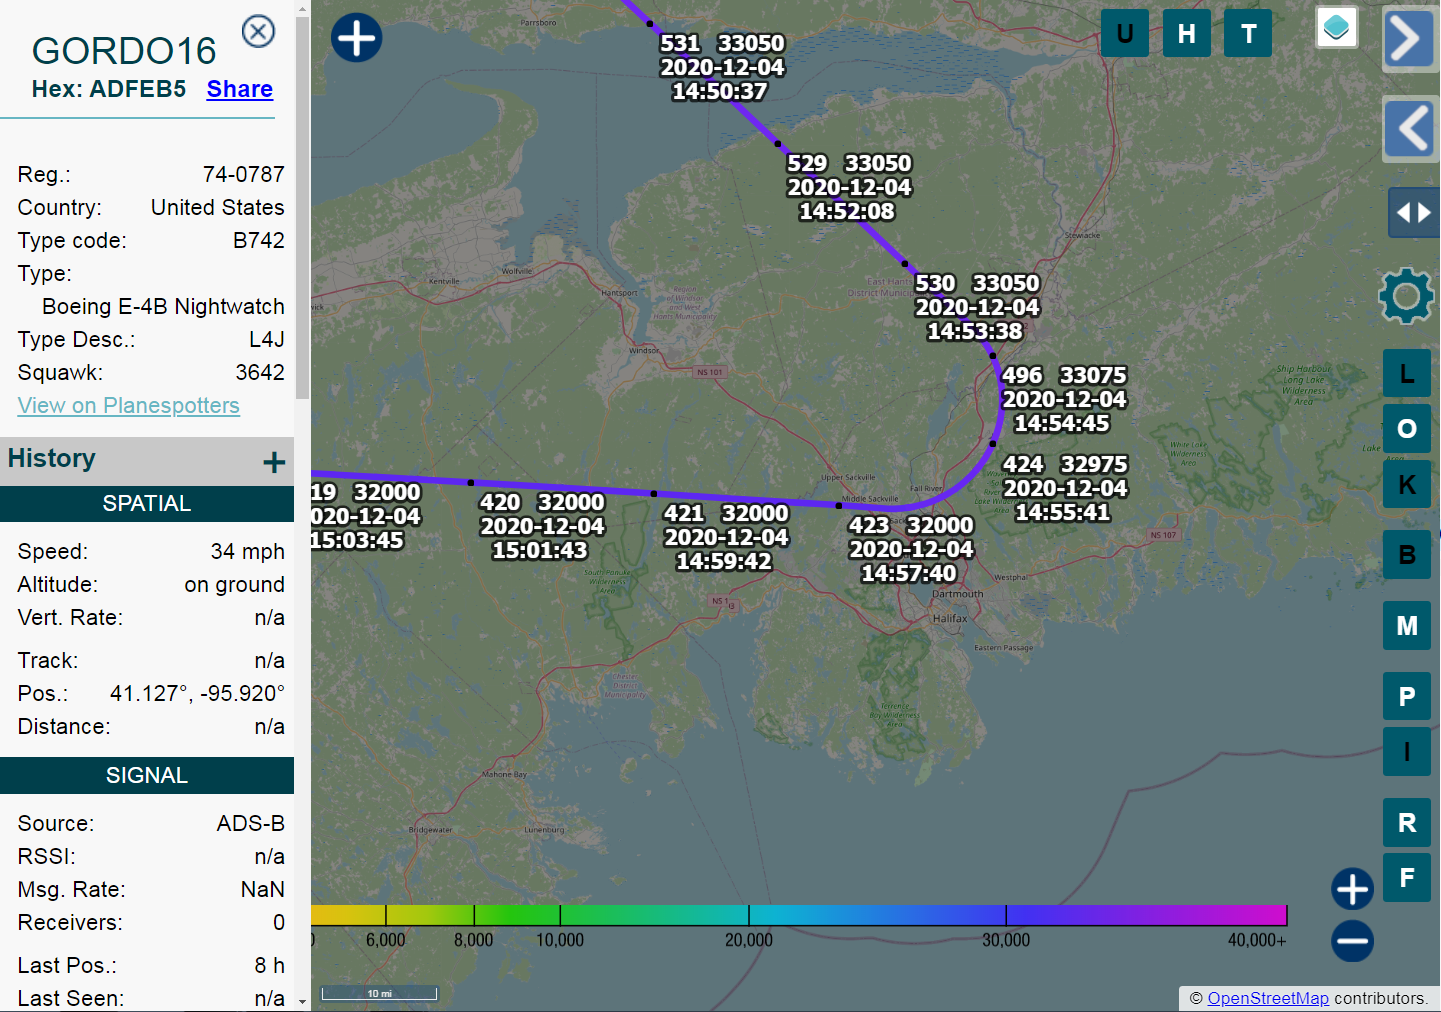
Task: Click the Source value ADS-B
Action: pyautogui.click(x=251, y=823)
